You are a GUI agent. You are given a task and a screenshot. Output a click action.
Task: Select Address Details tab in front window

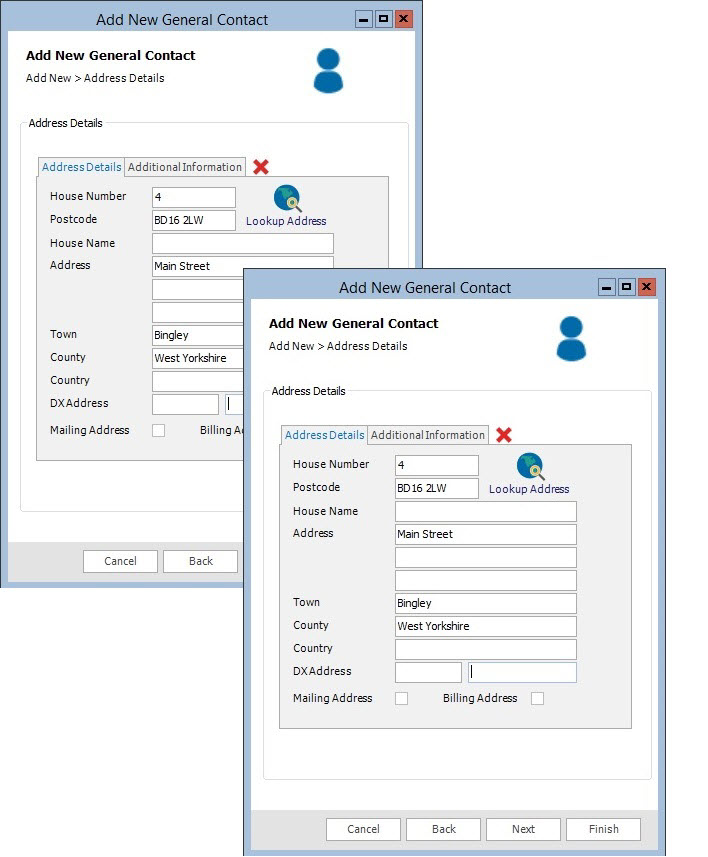324,435
